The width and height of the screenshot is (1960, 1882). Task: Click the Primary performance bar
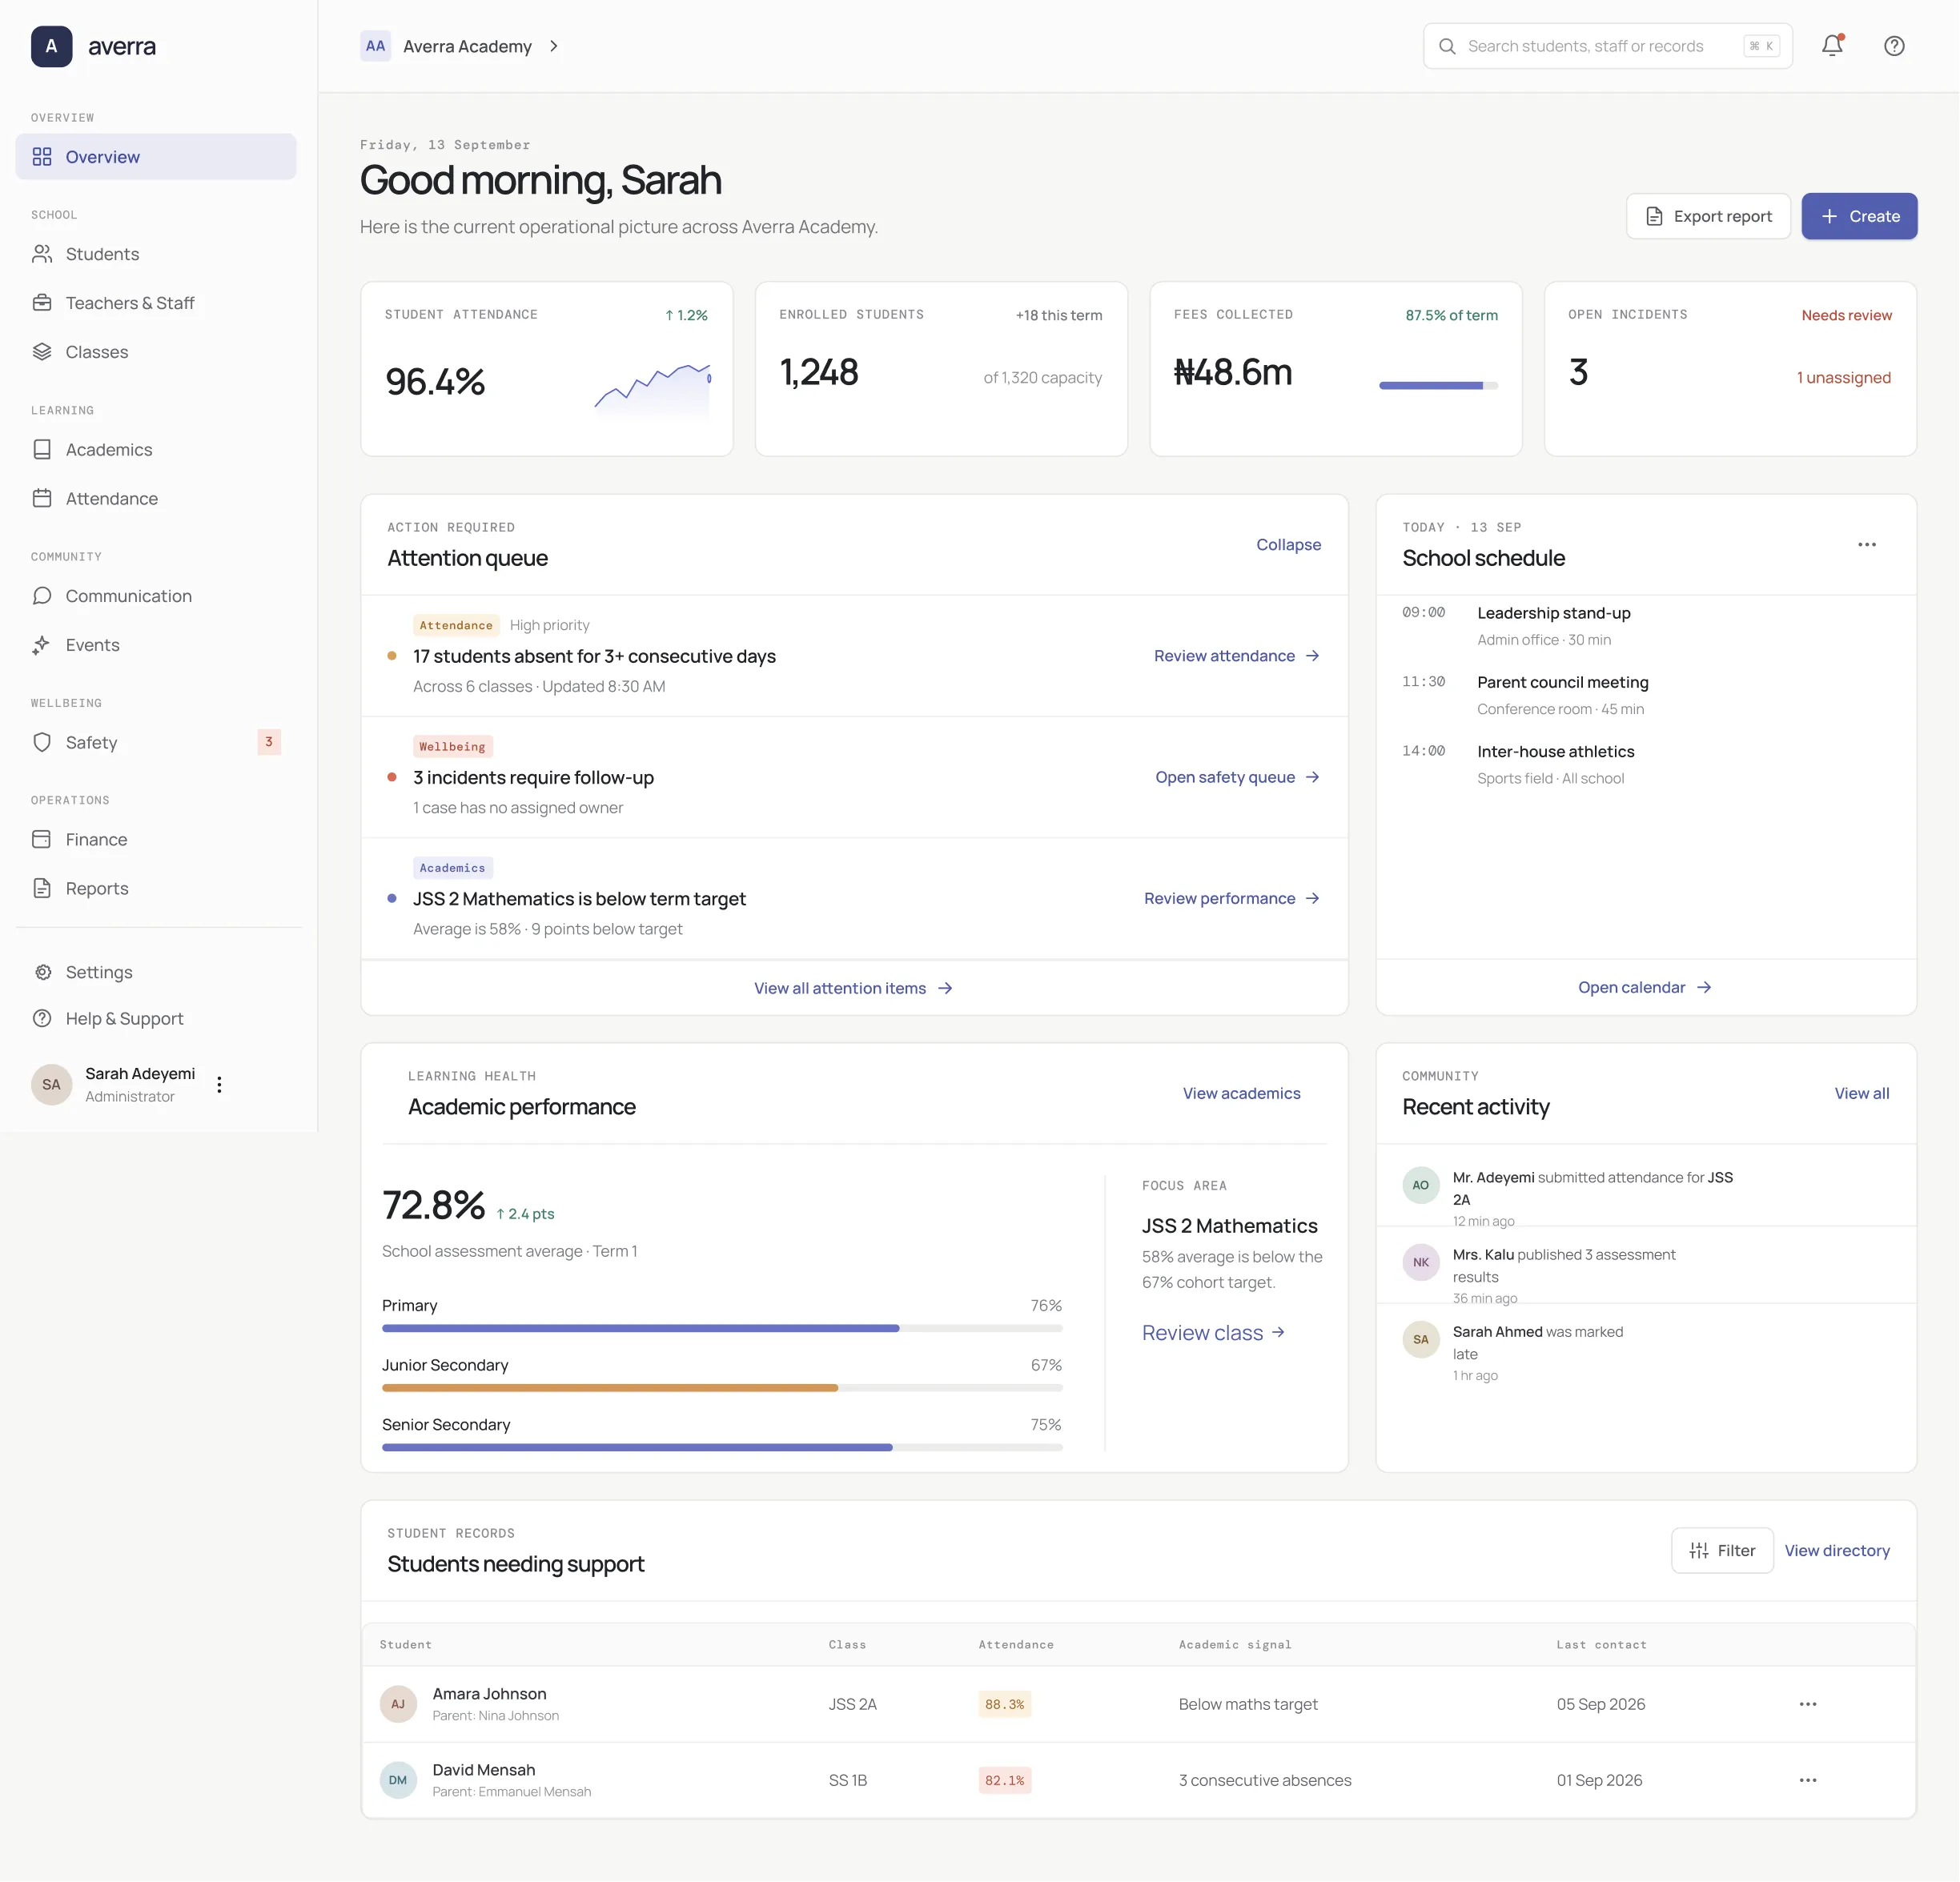[722, 1328]
